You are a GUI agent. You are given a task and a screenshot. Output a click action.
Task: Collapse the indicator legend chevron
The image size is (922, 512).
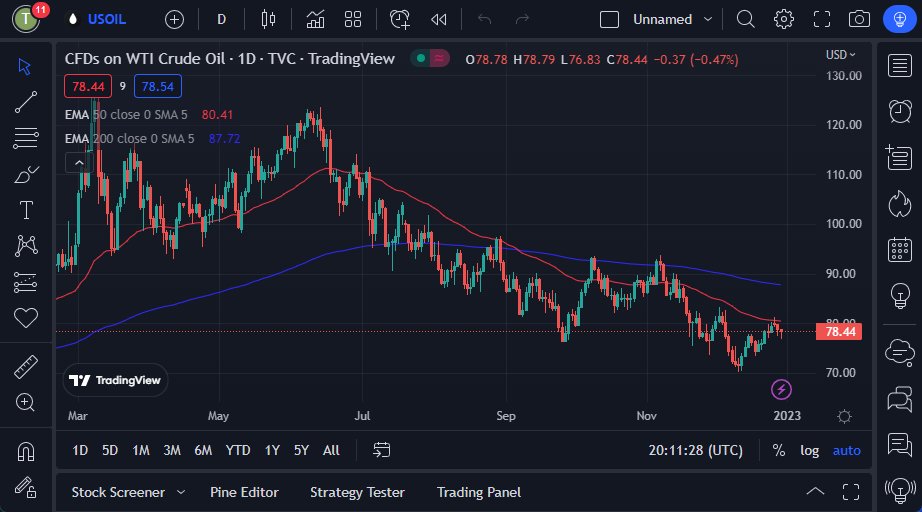[77, 163]
